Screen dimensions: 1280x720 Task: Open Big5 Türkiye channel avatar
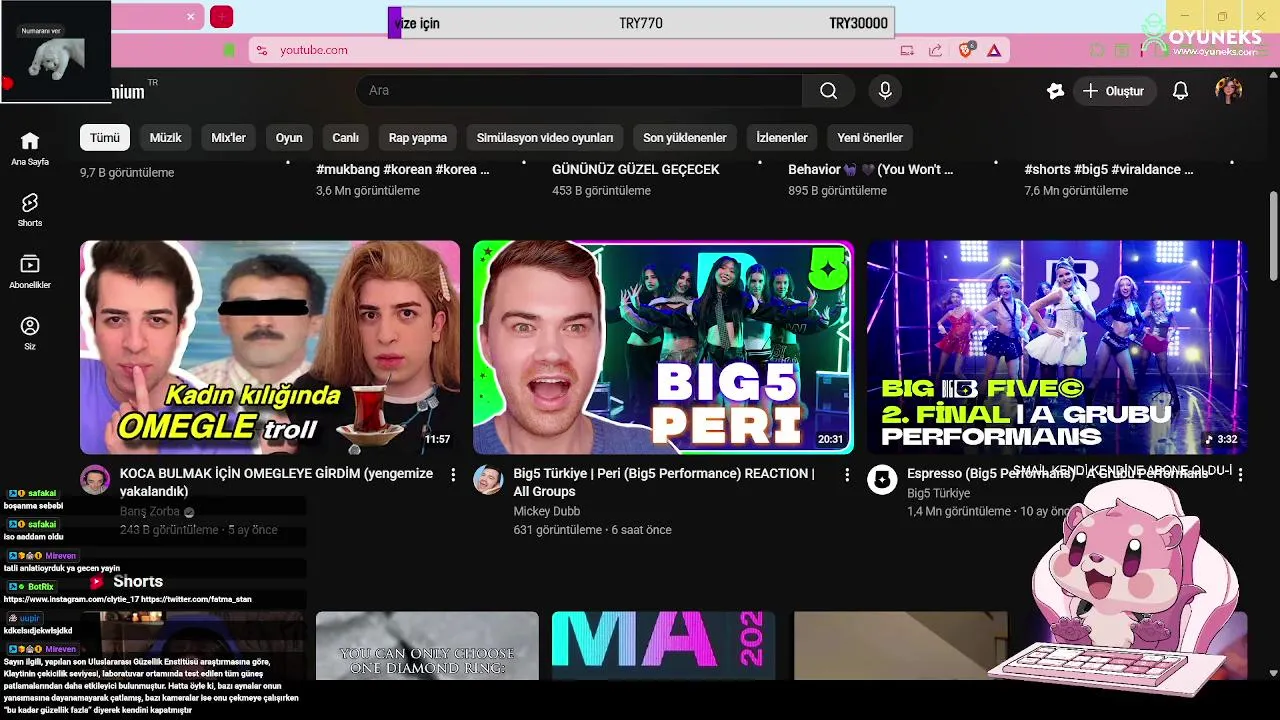(x=882, y=480)
